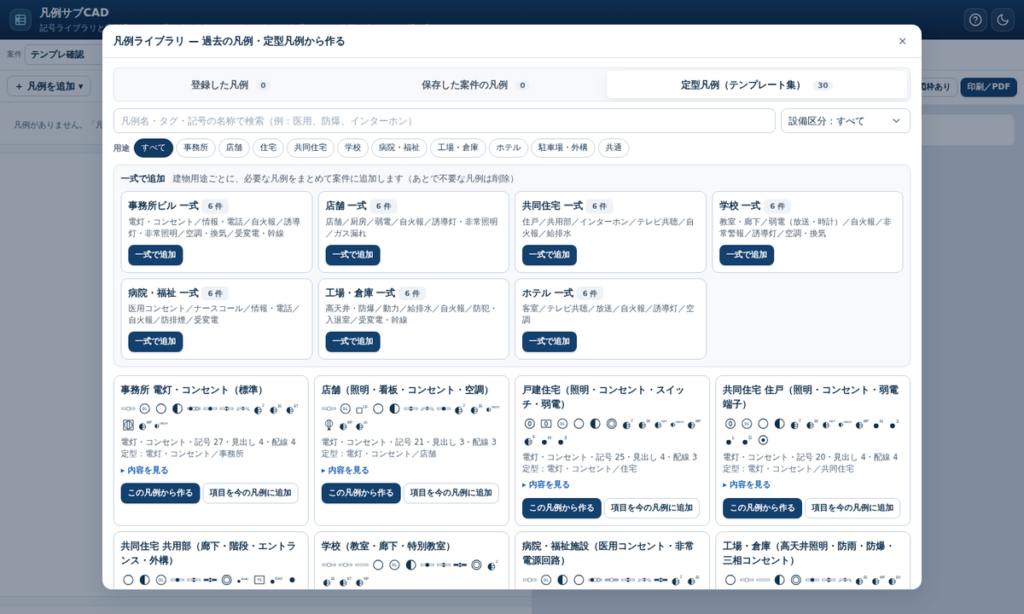The width and height of the screenshot is (1024, 614).
Task: Click the sidebar panel icon beside 凡例サブCAD
Action: click(x=20, y=20)
